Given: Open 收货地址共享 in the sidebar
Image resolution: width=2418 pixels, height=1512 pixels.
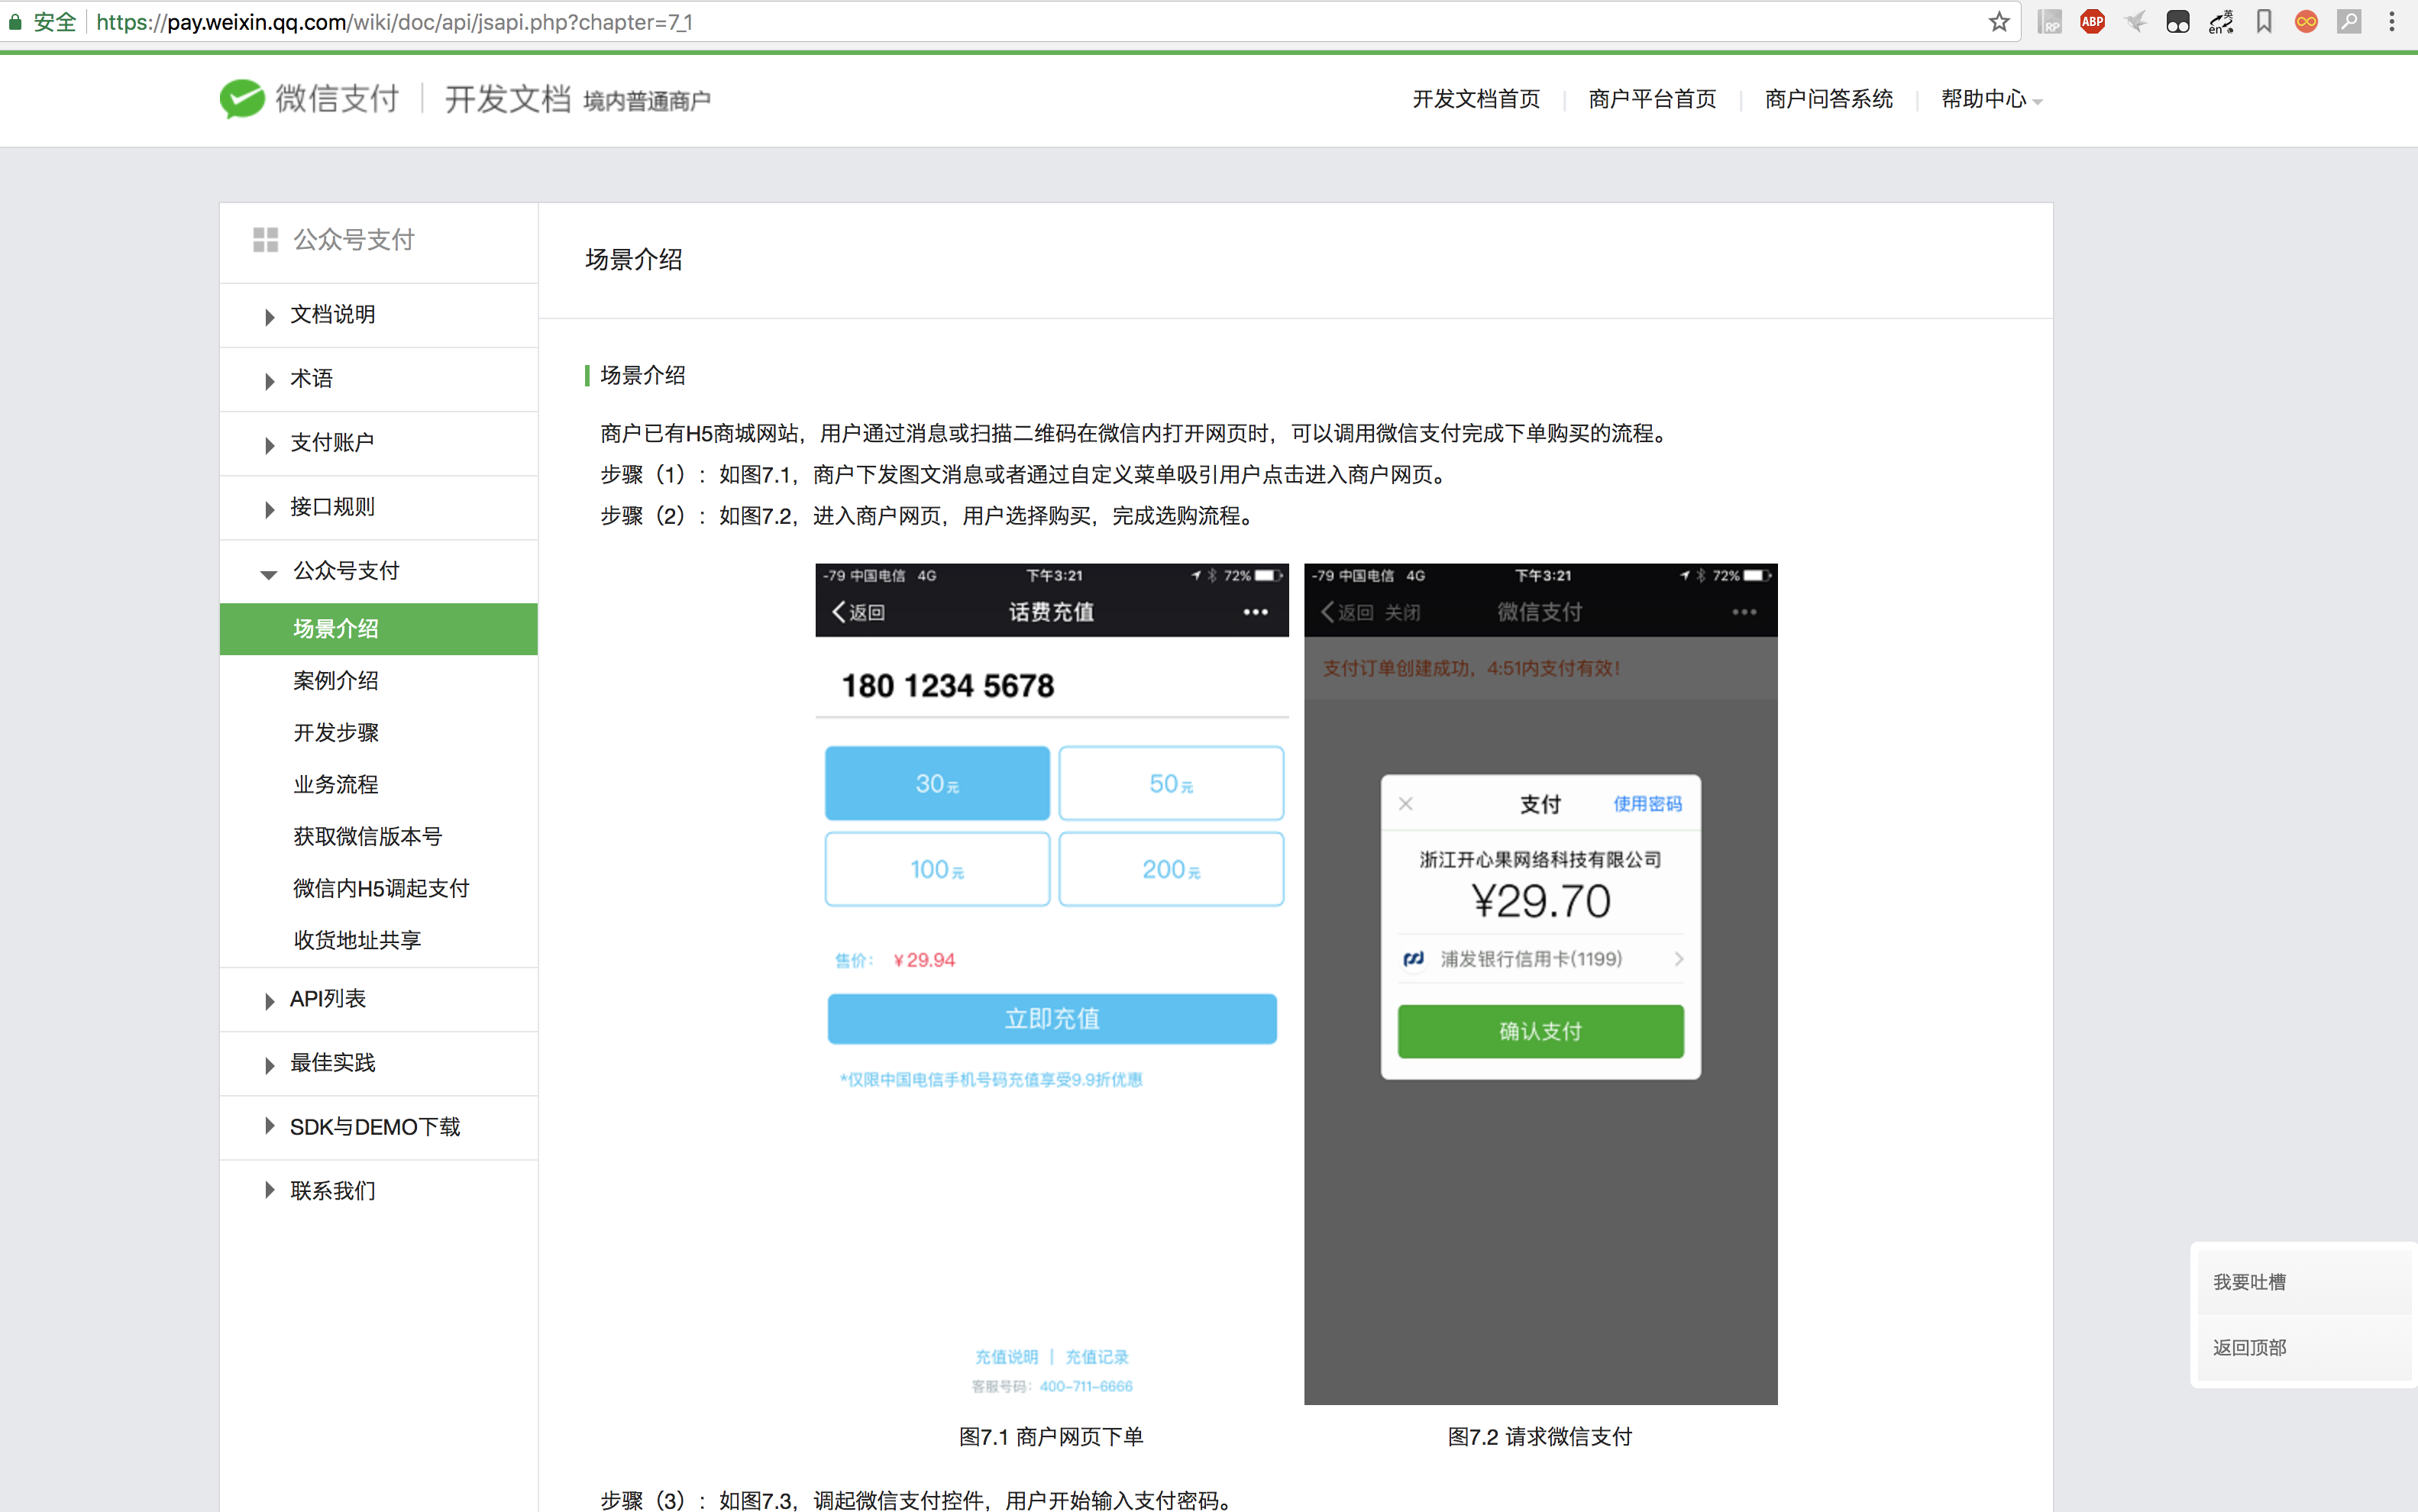Looking at the screenshot, I should [357, 941].
